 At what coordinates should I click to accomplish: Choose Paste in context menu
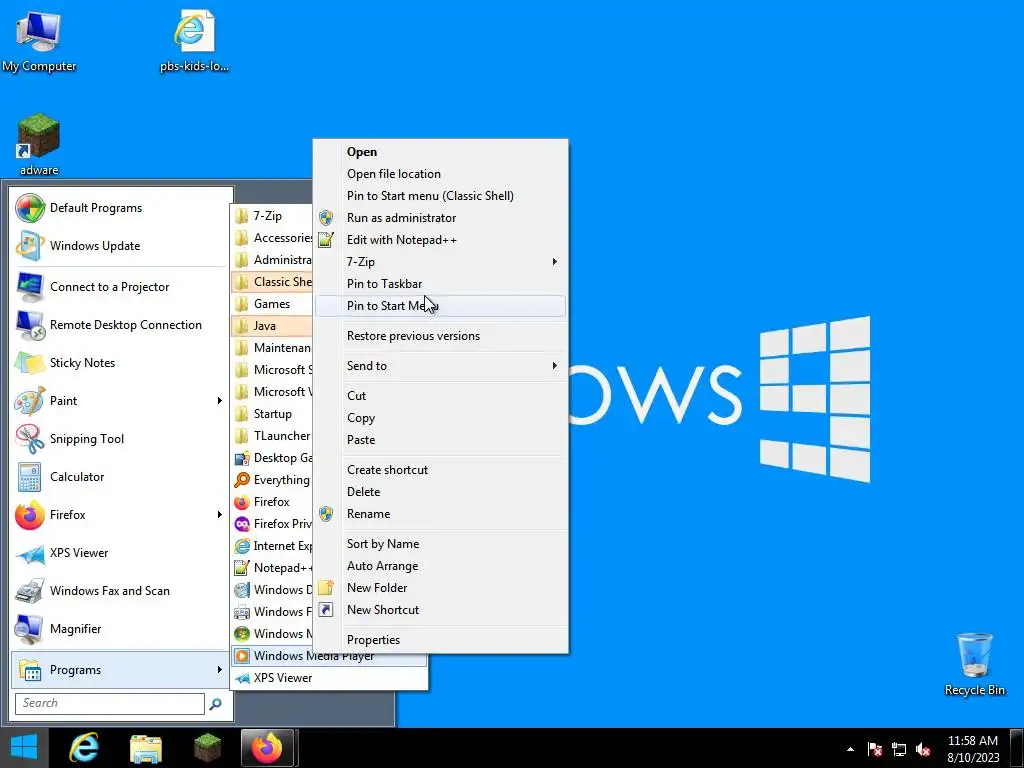(441, 440)
